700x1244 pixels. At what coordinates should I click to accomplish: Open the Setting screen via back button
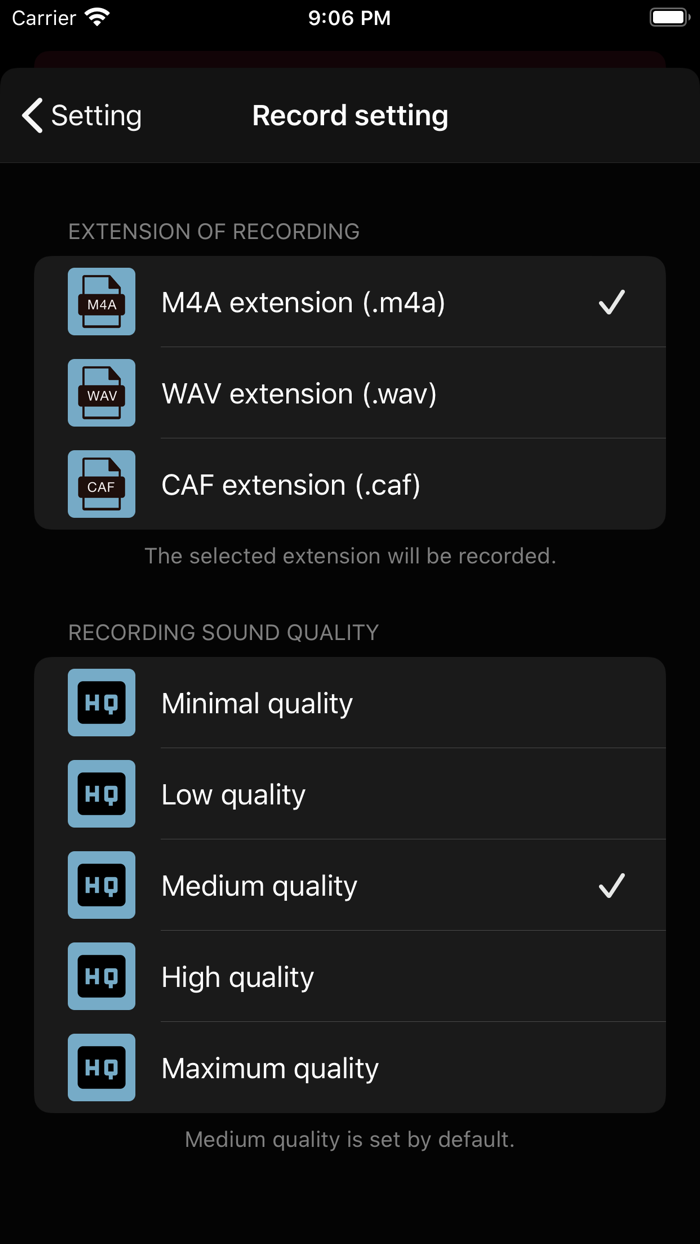coord(80,115)
